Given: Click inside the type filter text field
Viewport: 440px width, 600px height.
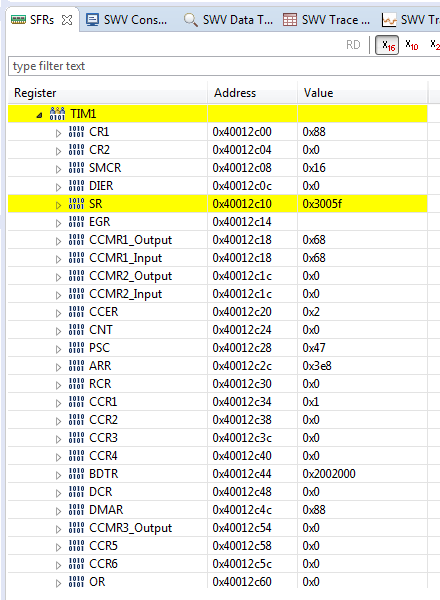Looking at the screenshot, I should 224,66.
